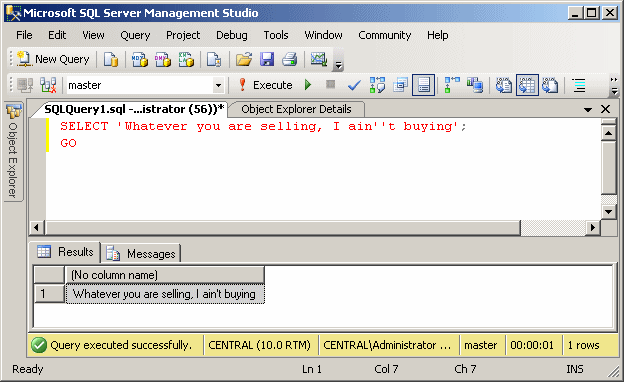624x382 pixels.
Task: Open the active files dropdown arrow
Action: point(588,109)
